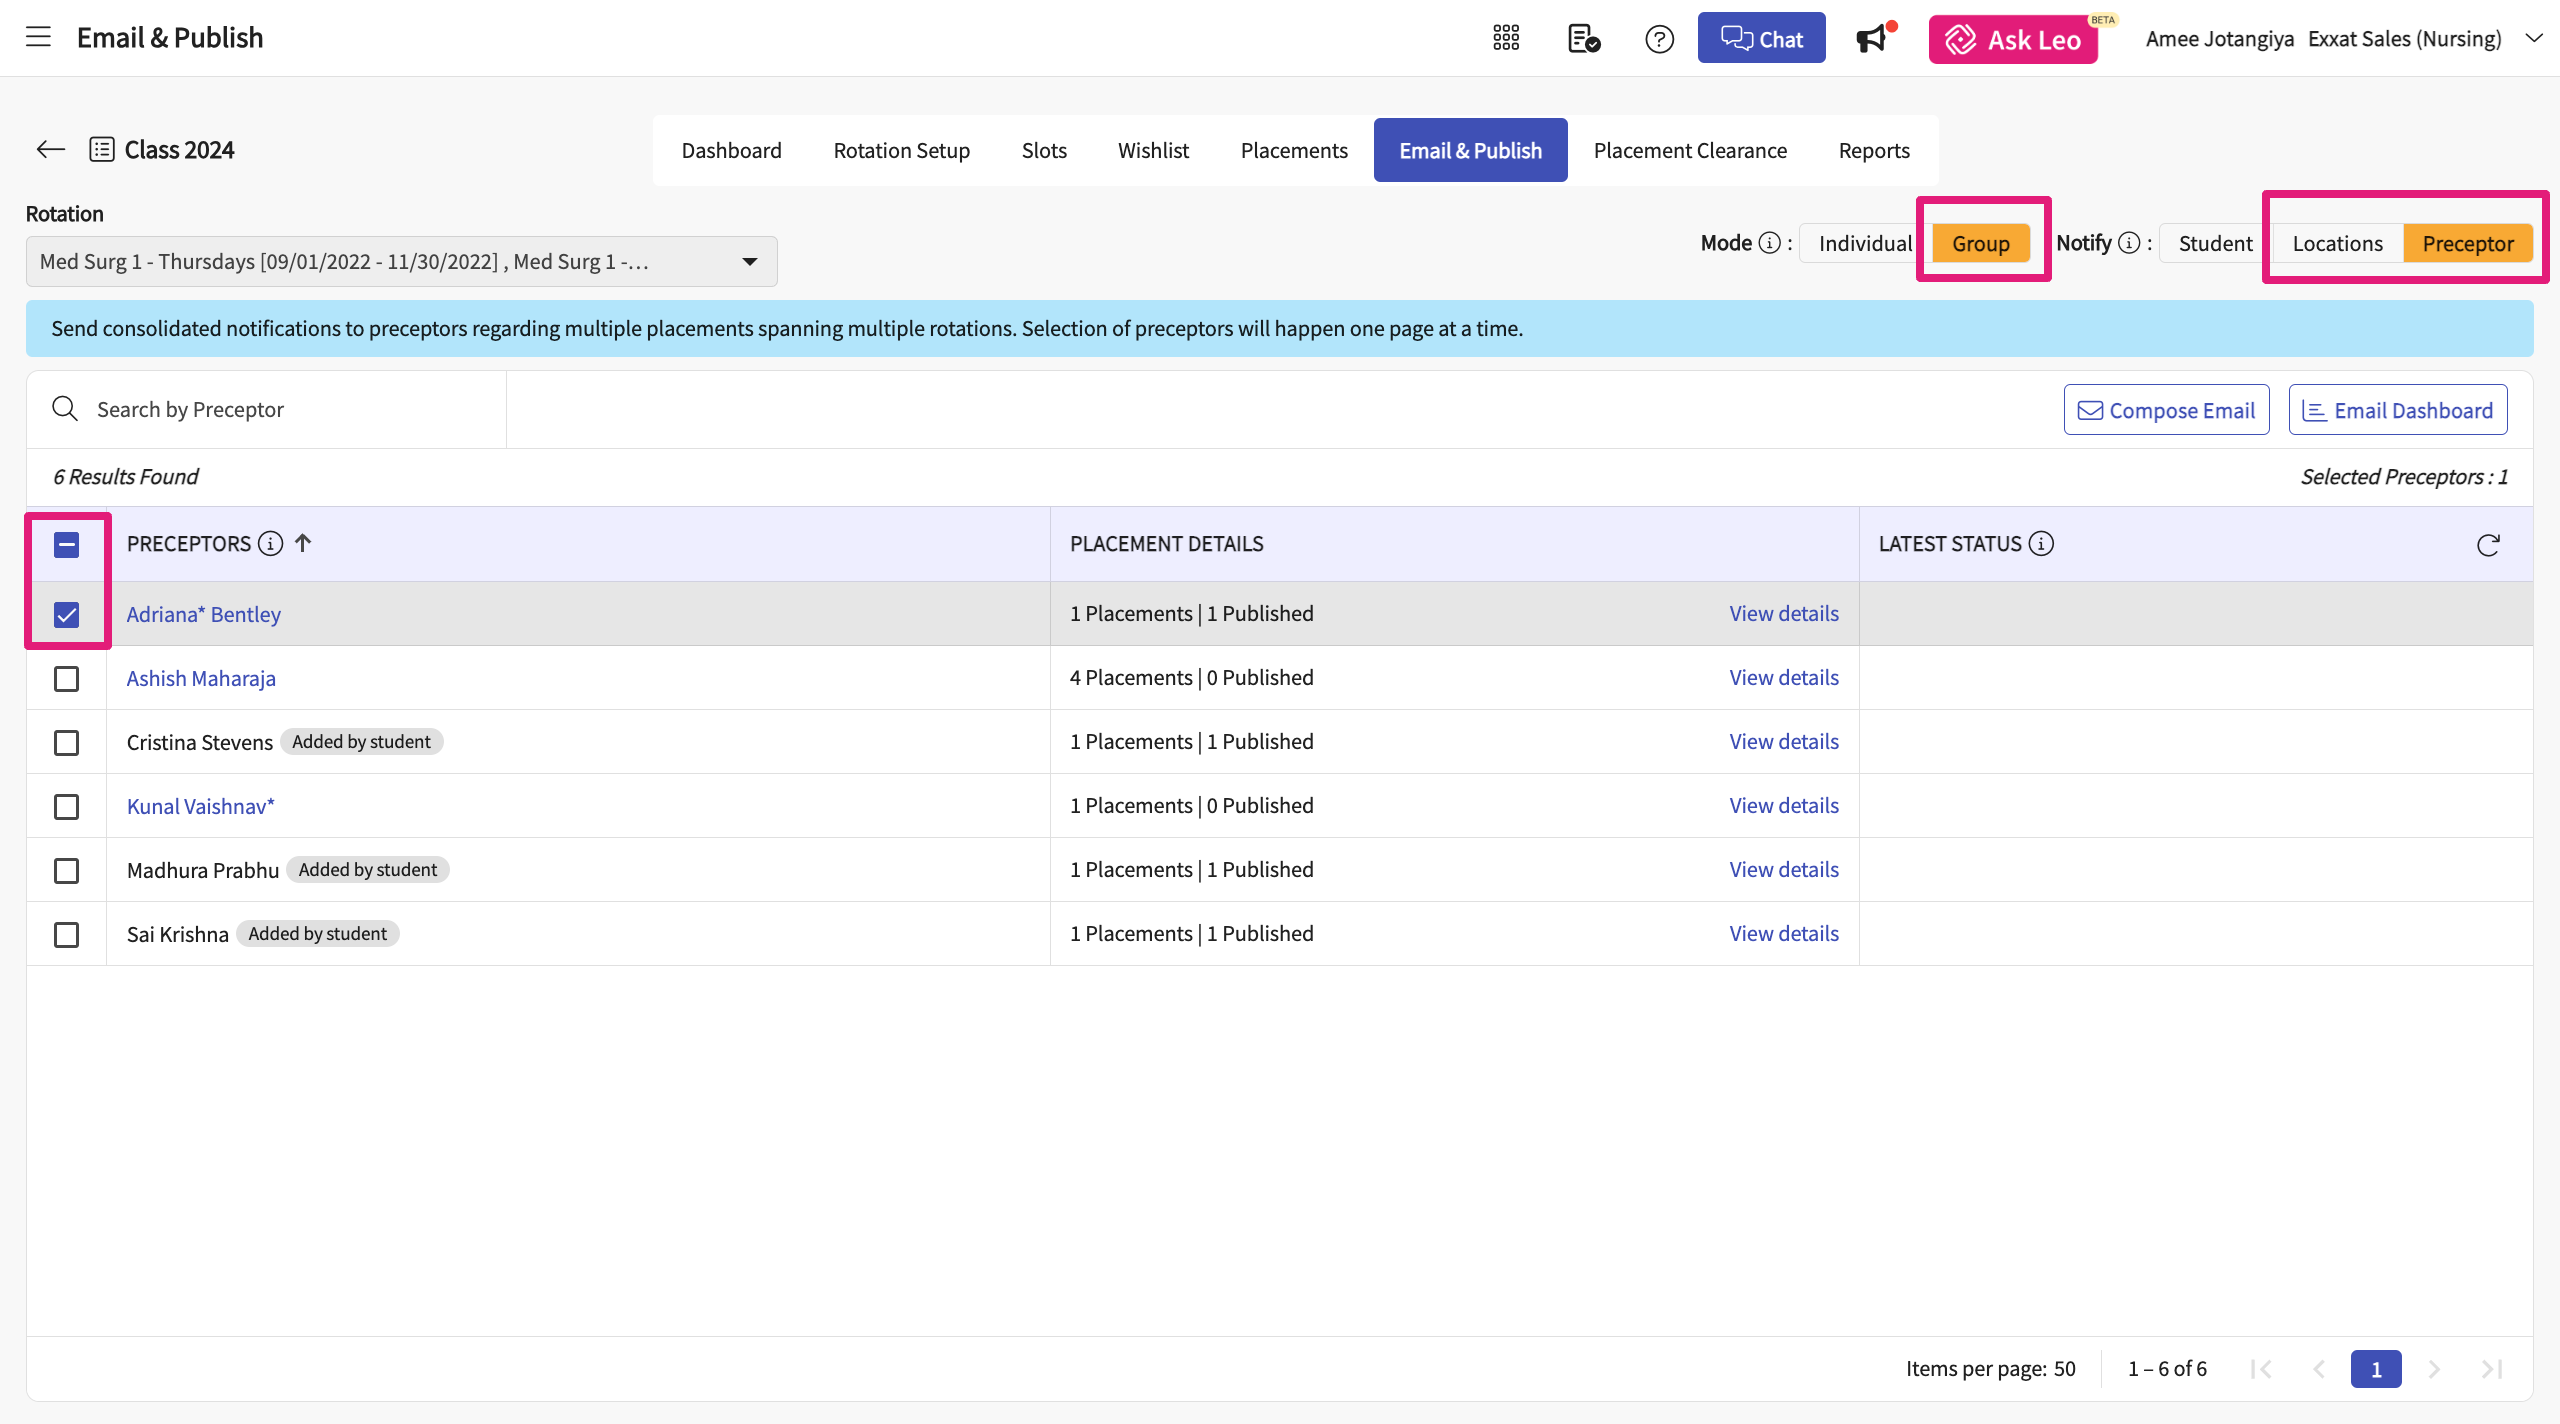This screenshot has width=2560, height=1424.
Task: Uncheck the Adriana* Bentley checkbox
Action: [66, 615]
